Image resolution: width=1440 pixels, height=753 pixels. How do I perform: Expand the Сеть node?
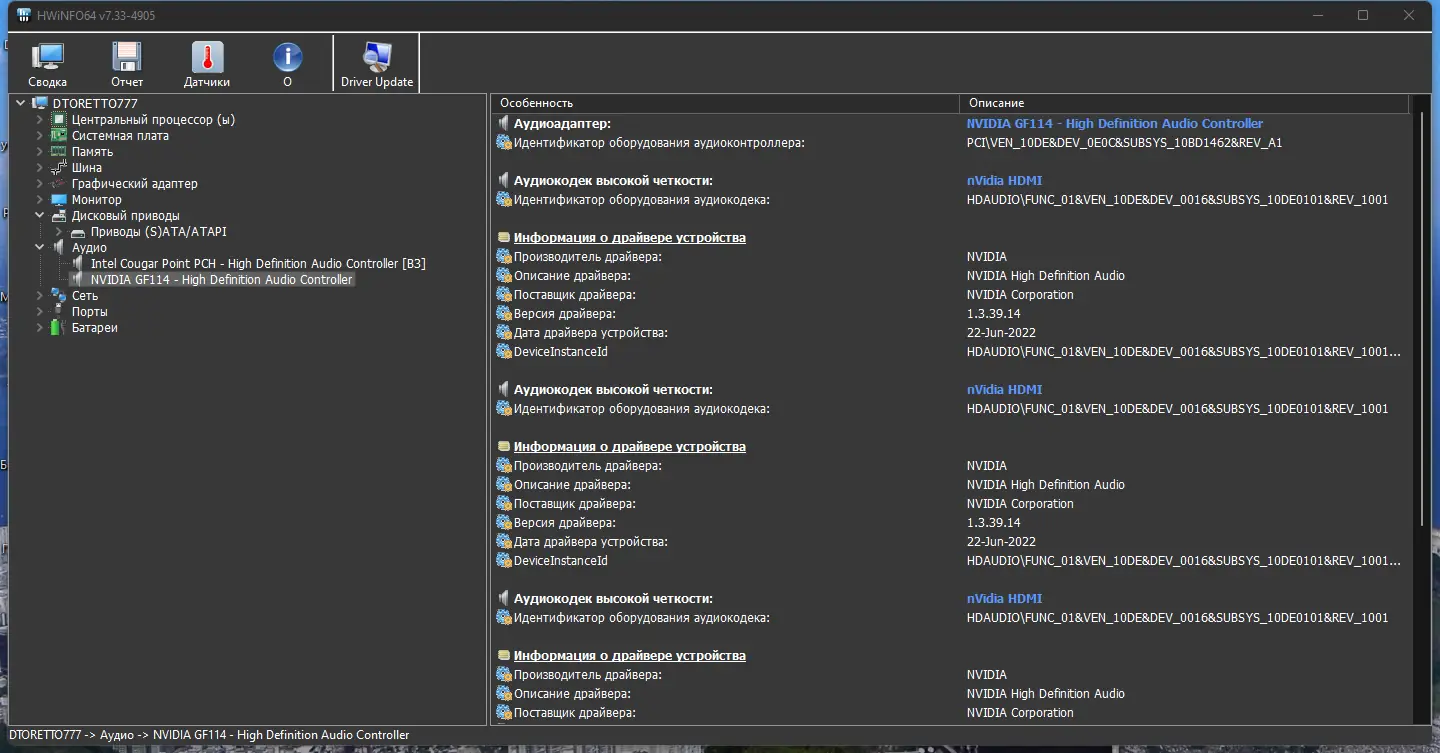(x=40, y=295)
